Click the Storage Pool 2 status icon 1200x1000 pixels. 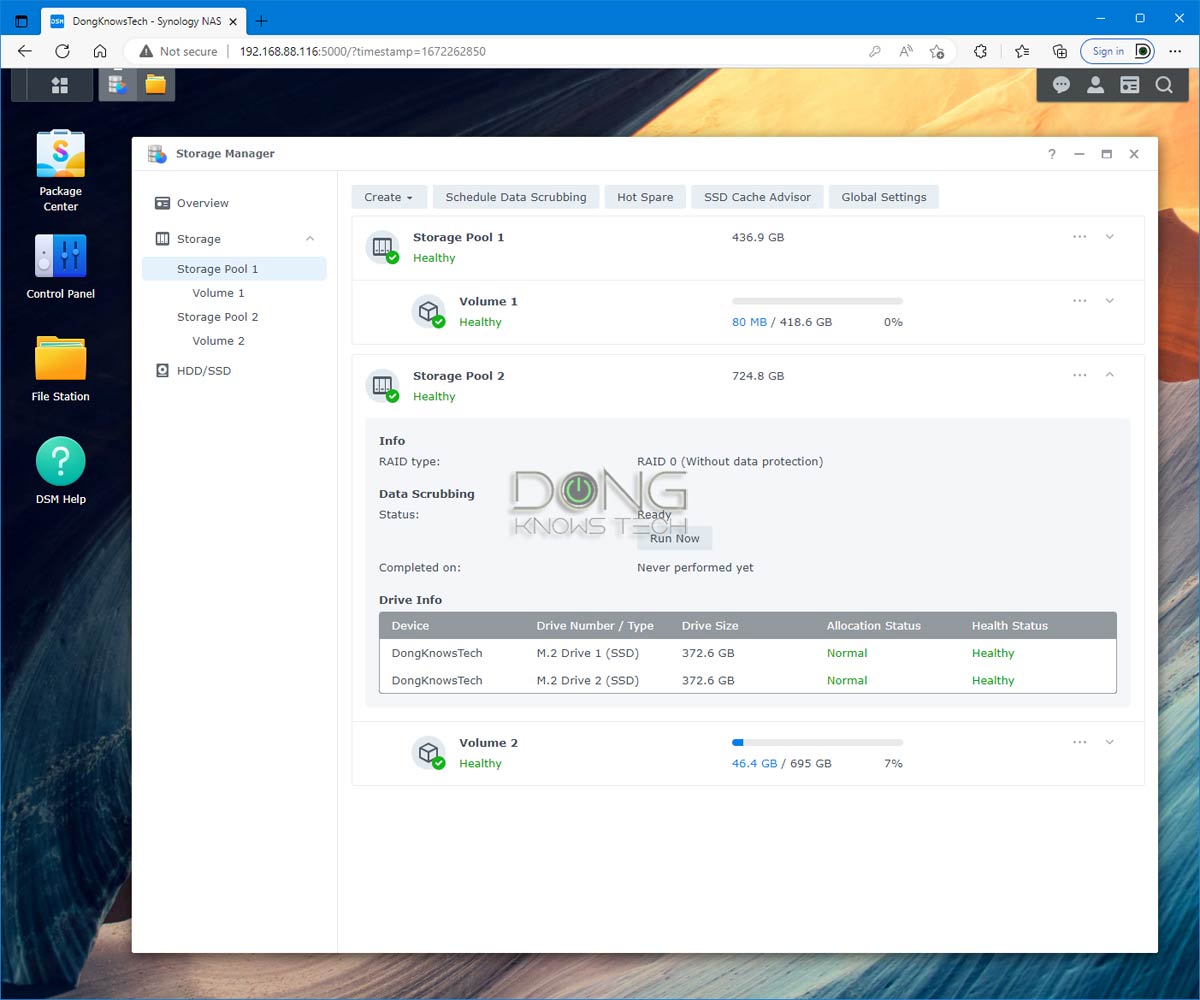382,386
